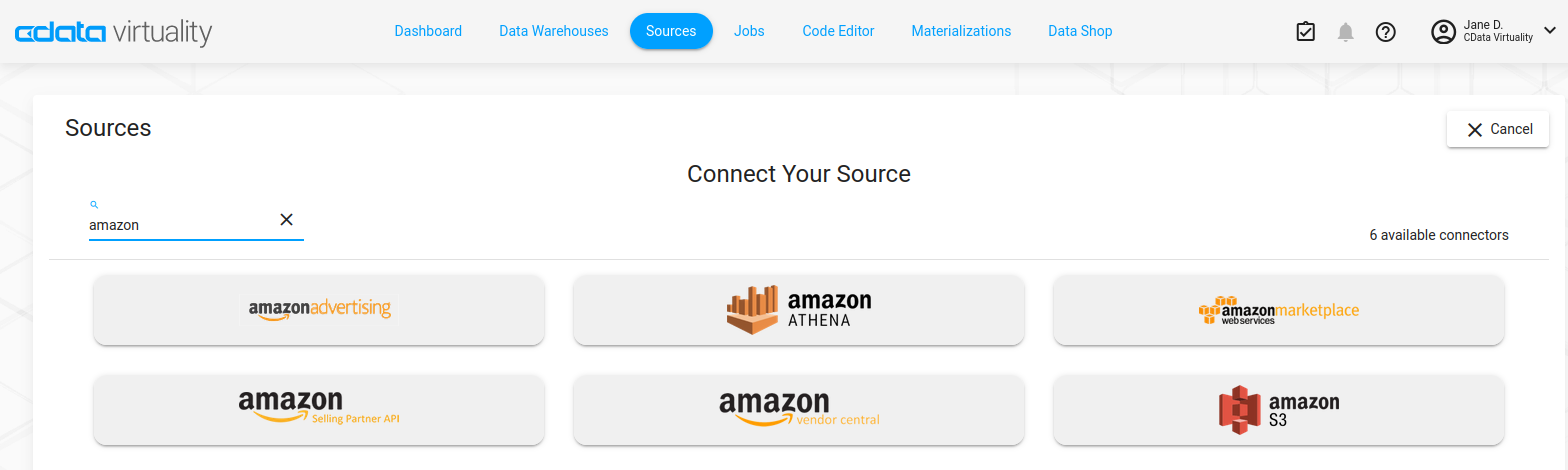Pick the Amazon S3 connector
Image resolution: width=1568 pixels, height=470 pixels.
pyautogui.click(x=1278, y=410)
